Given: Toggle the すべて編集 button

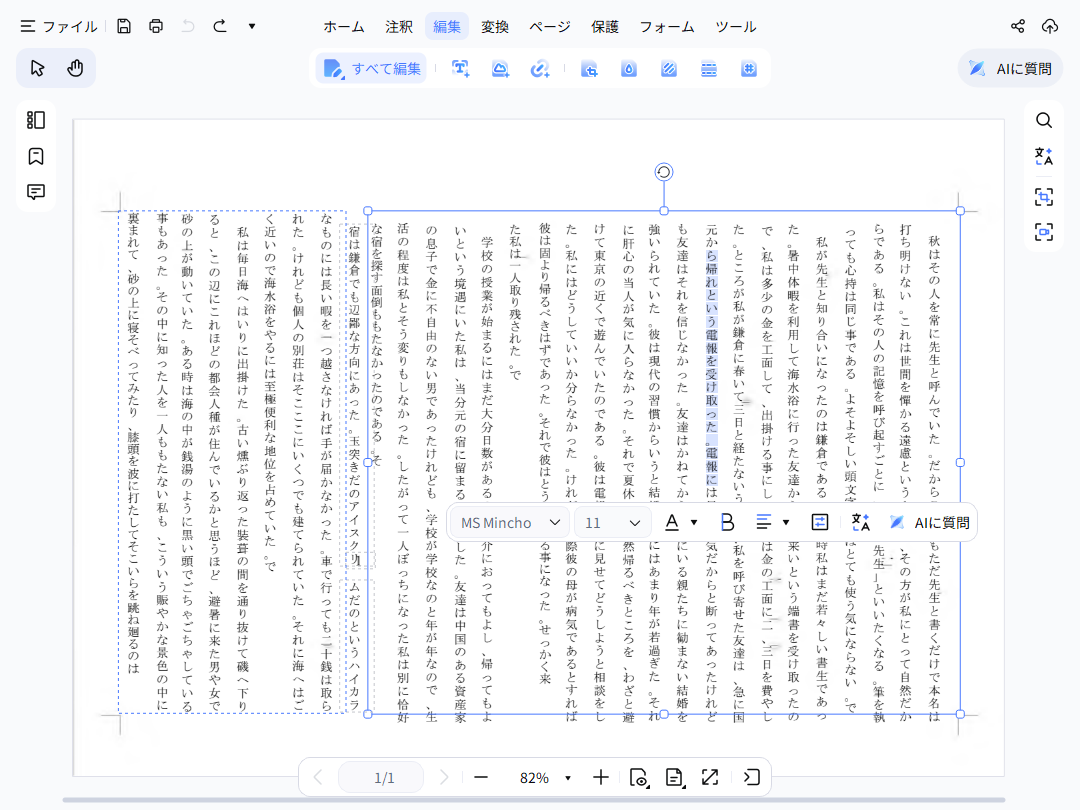Looking at the screenshot, I should tap(372, 69).
